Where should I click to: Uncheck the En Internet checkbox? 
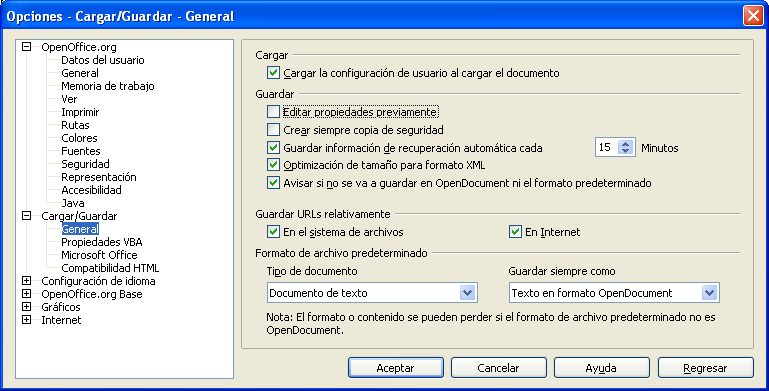point(515,232)
